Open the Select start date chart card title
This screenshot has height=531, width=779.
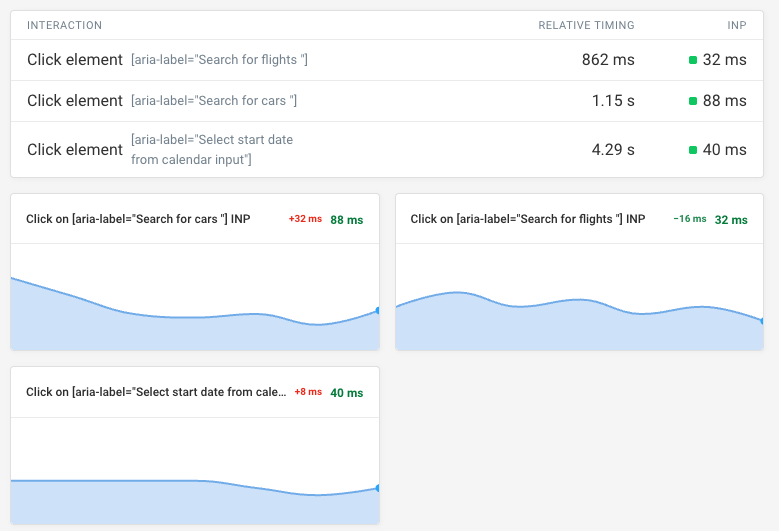[x=156, y=393]
